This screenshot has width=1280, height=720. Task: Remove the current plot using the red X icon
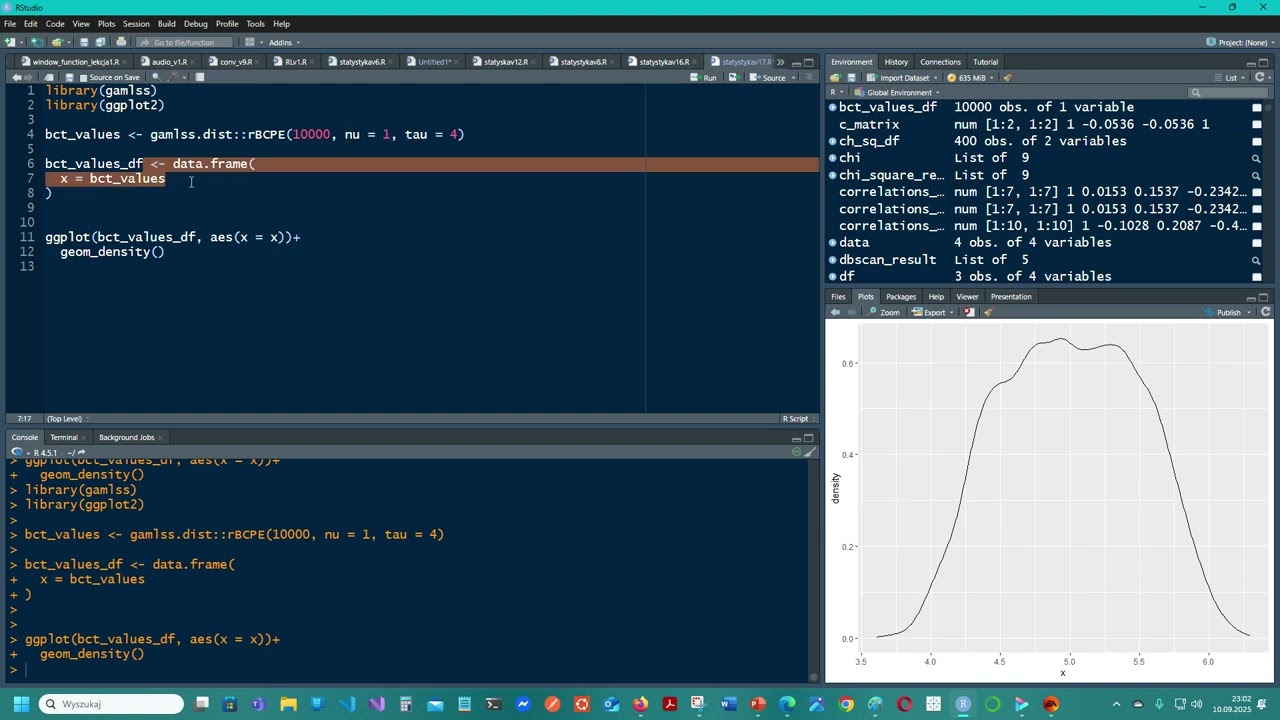pyautogui.click(x=969, y=312)
